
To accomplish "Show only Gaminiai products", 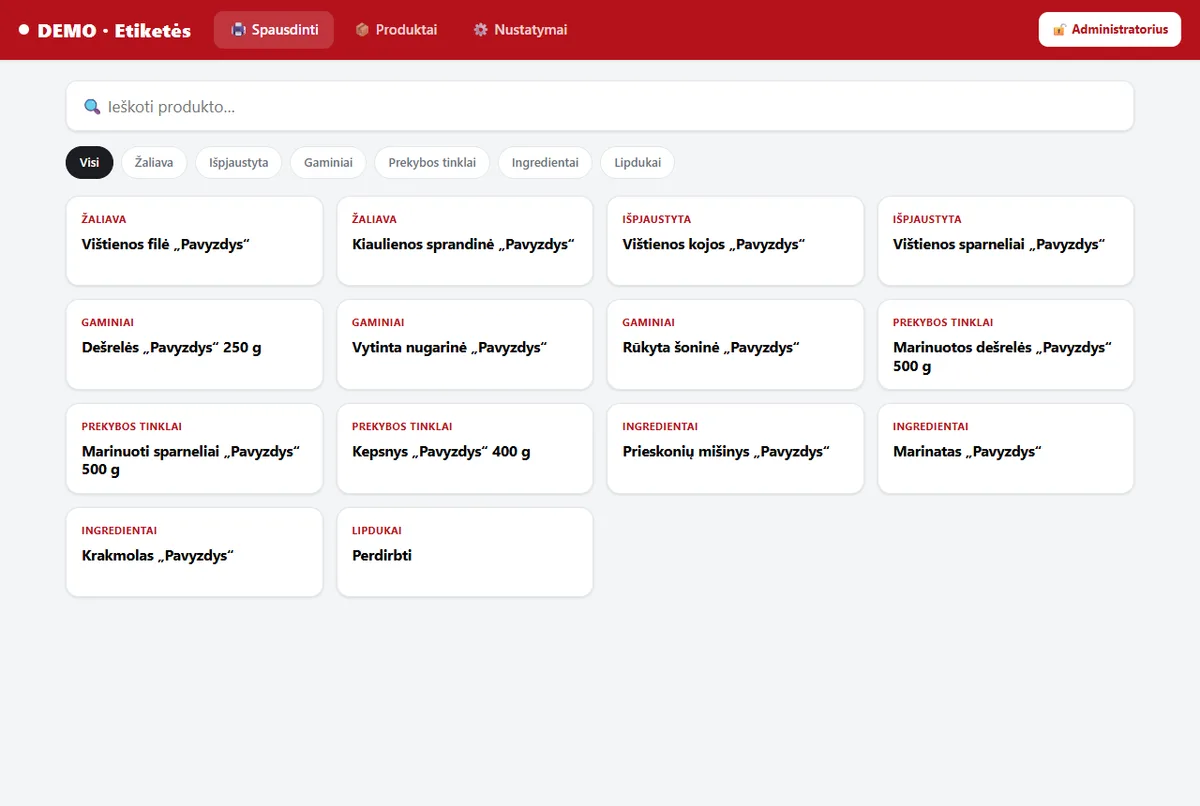I will (x=328, y=162).
